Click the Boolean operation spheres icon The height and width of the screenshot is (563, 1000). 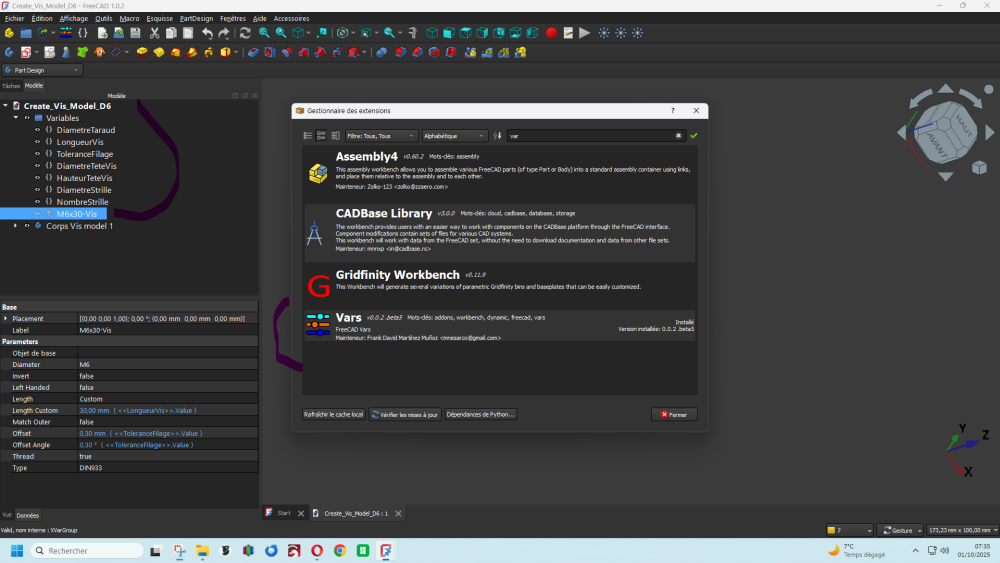point(381,52)
